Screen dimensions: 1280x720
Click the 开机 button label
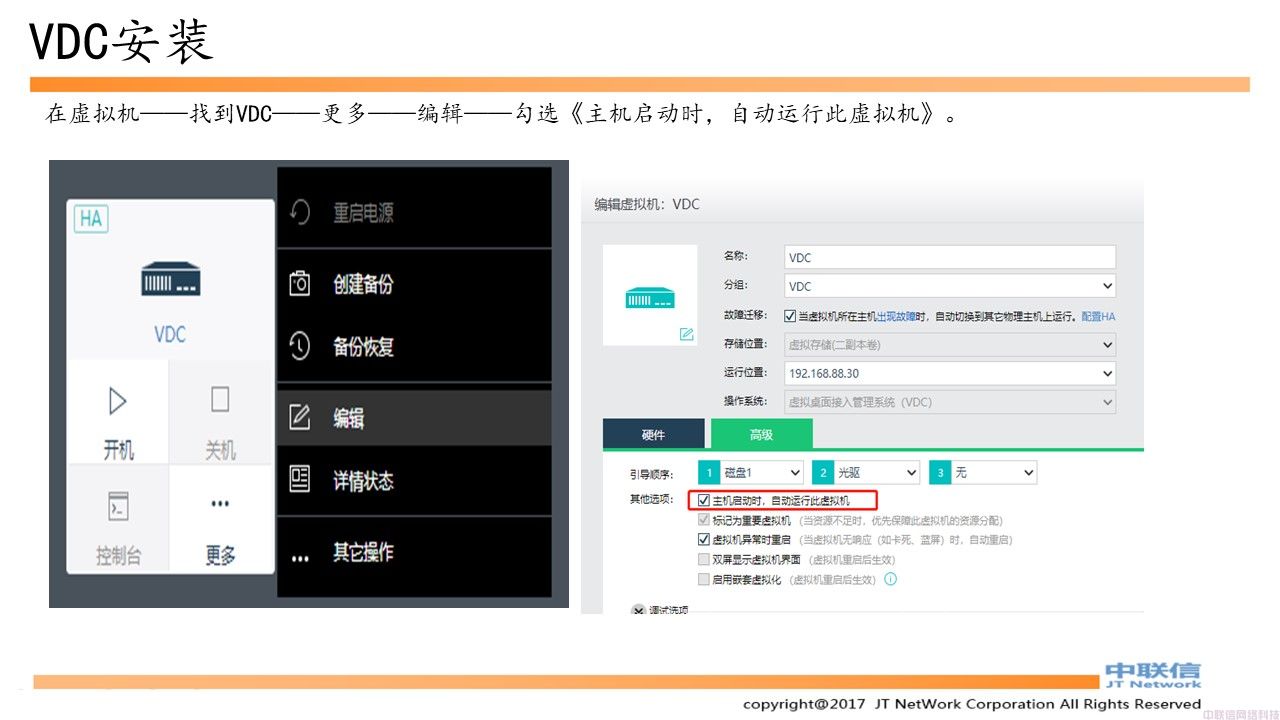[118, 451]
